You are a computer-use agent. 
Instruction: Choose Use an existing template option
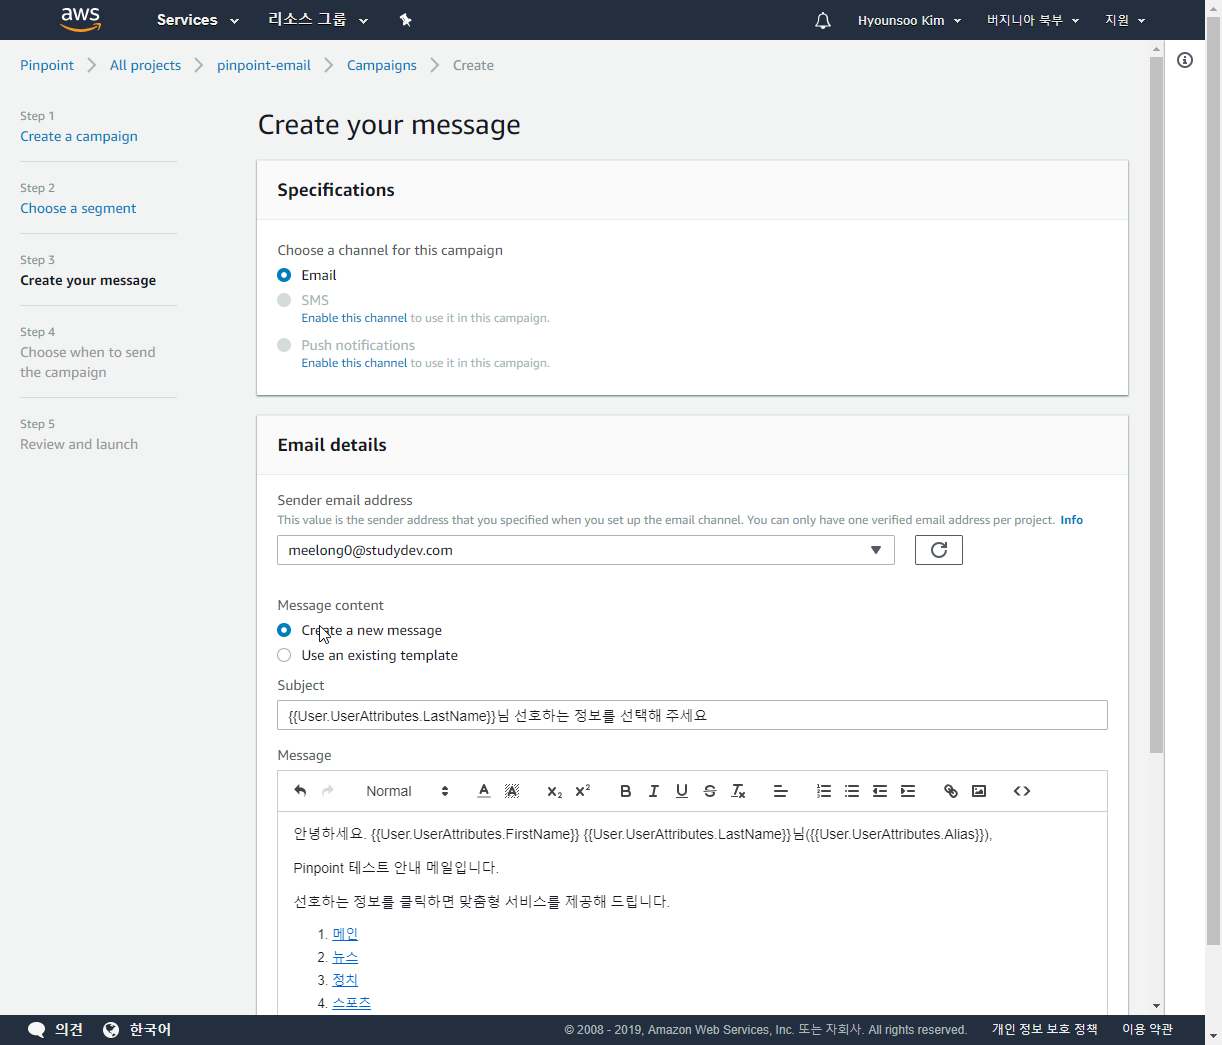click(284, 655)
